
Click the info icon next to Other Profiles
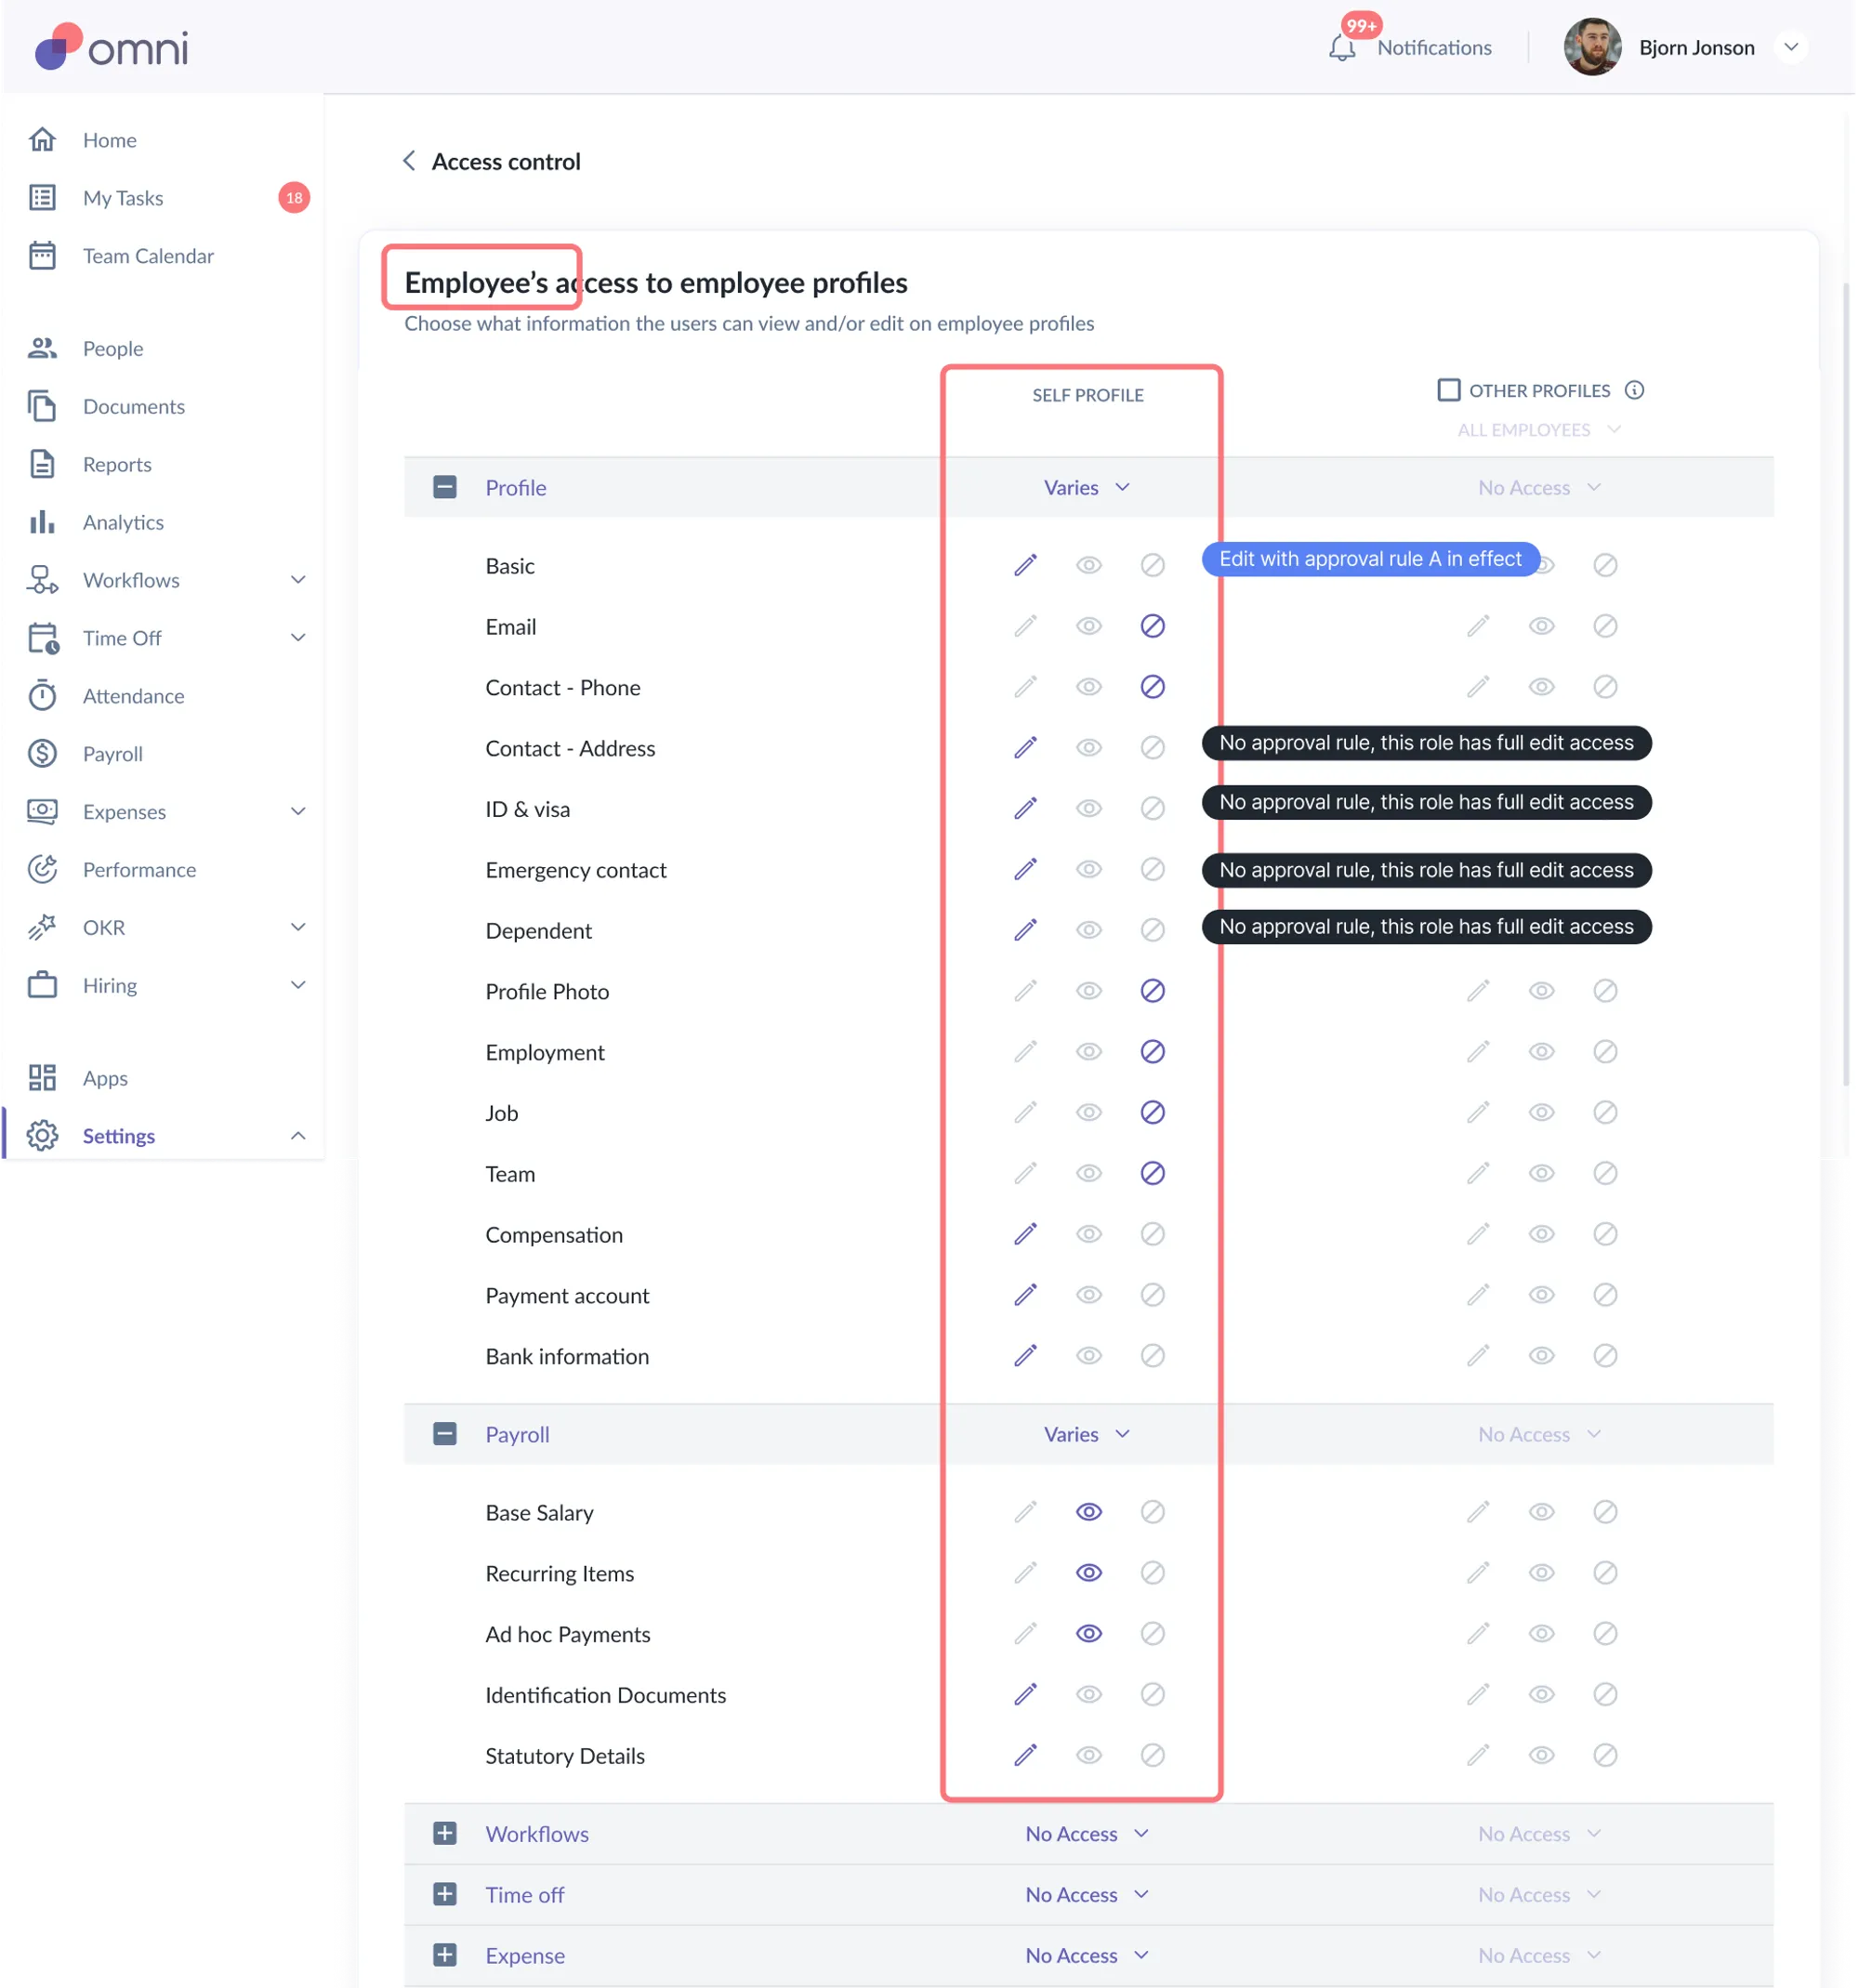click(1634, 390)
